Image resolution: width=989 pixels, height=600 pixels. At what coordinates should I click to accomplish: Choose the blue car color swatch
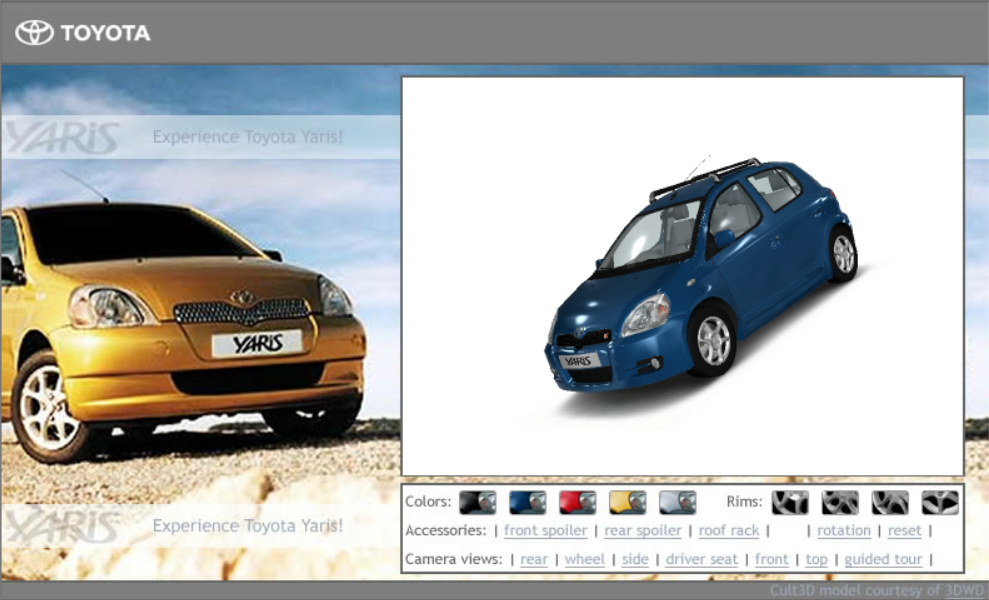[x=527, y=502]
